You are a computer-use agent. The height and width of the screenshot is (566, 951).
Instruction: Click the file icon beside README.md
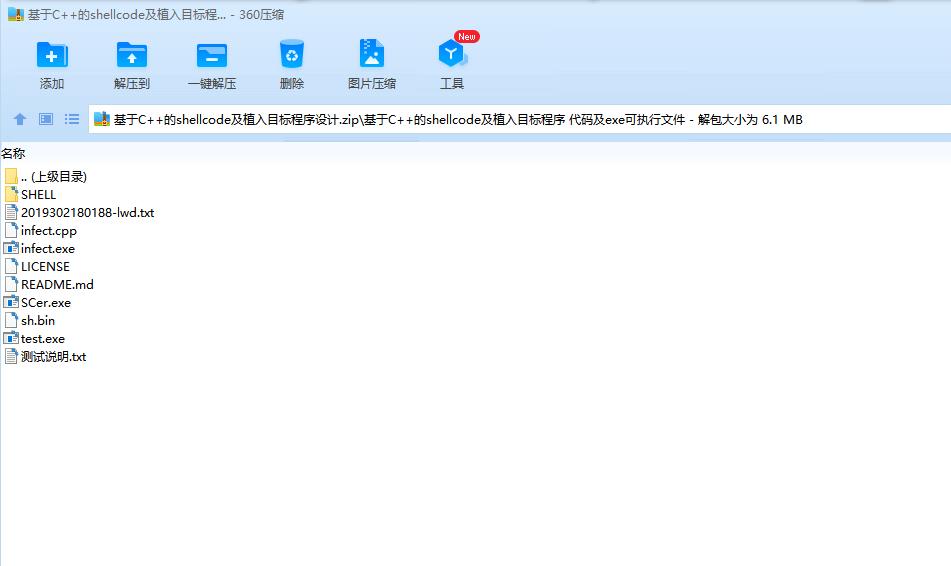click(11, 284)
